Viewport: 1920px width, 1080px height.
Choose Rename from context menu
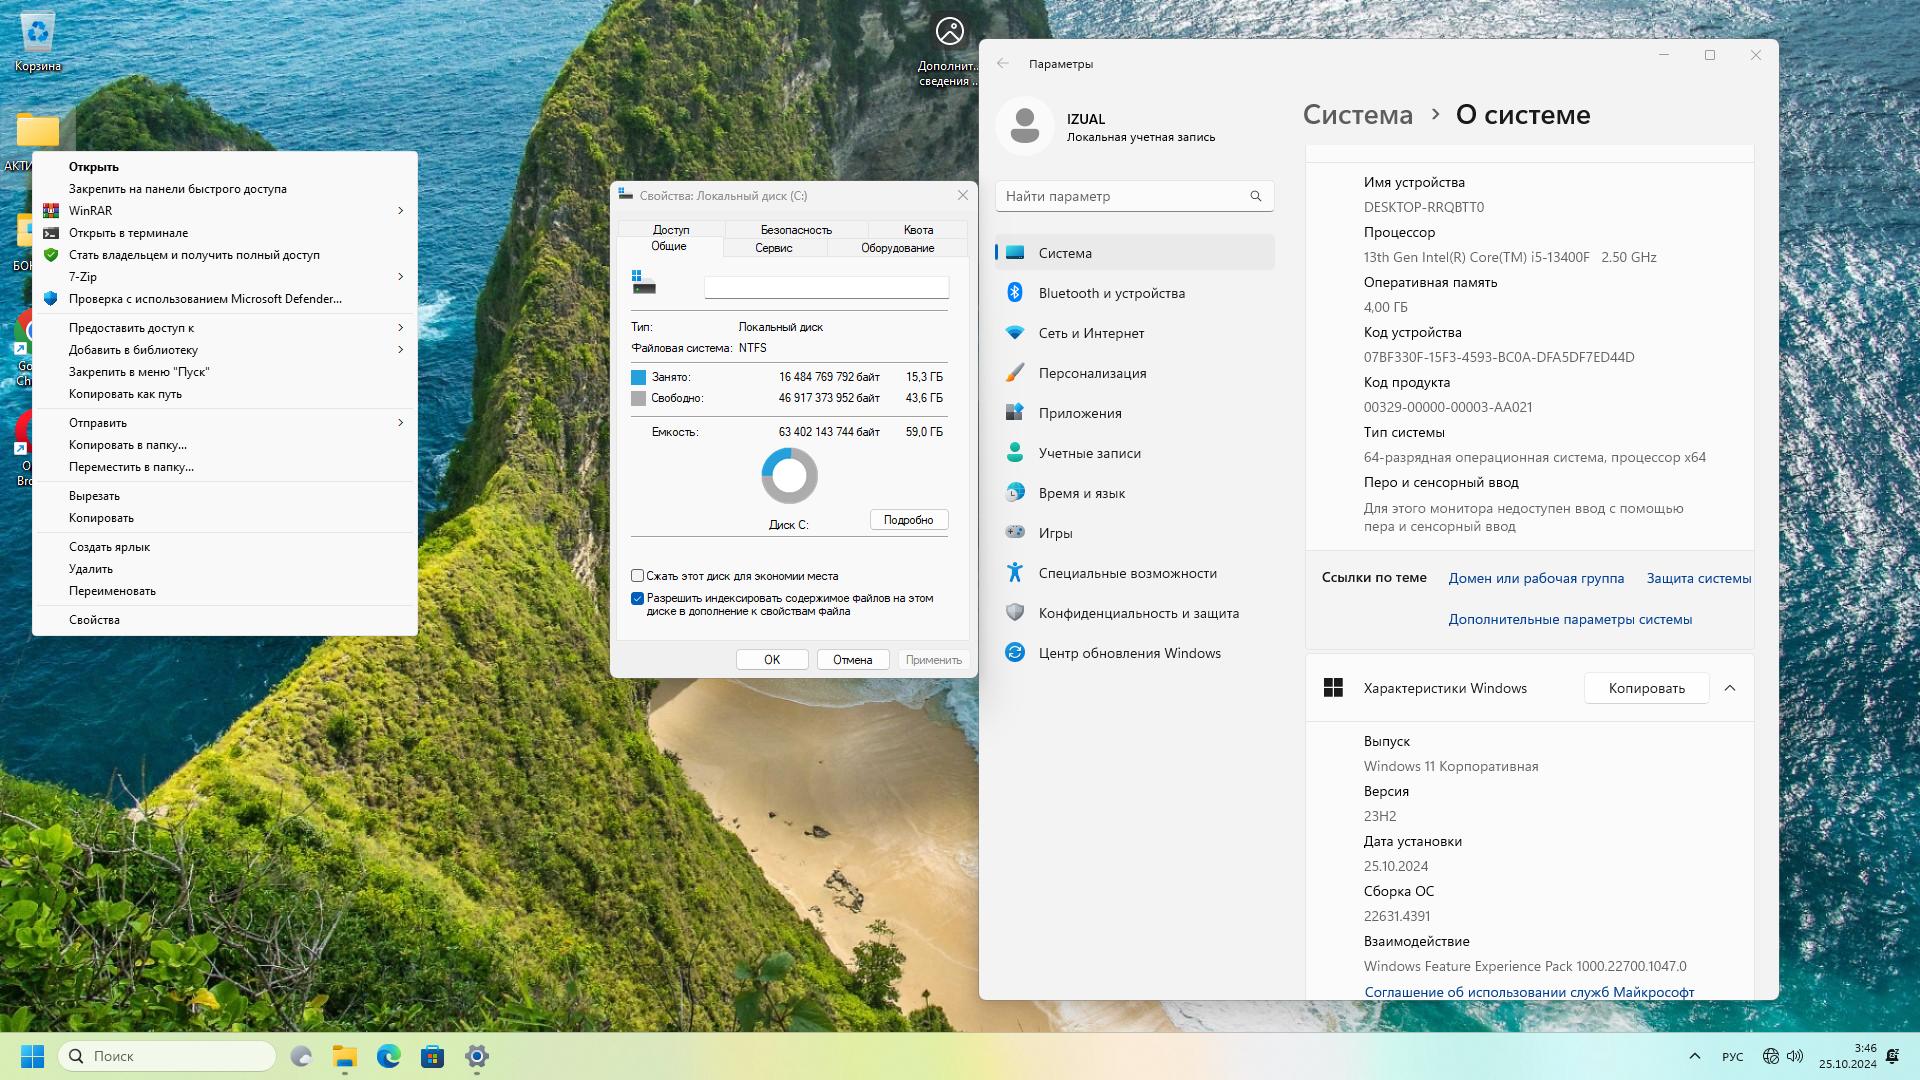click(112, 591)
